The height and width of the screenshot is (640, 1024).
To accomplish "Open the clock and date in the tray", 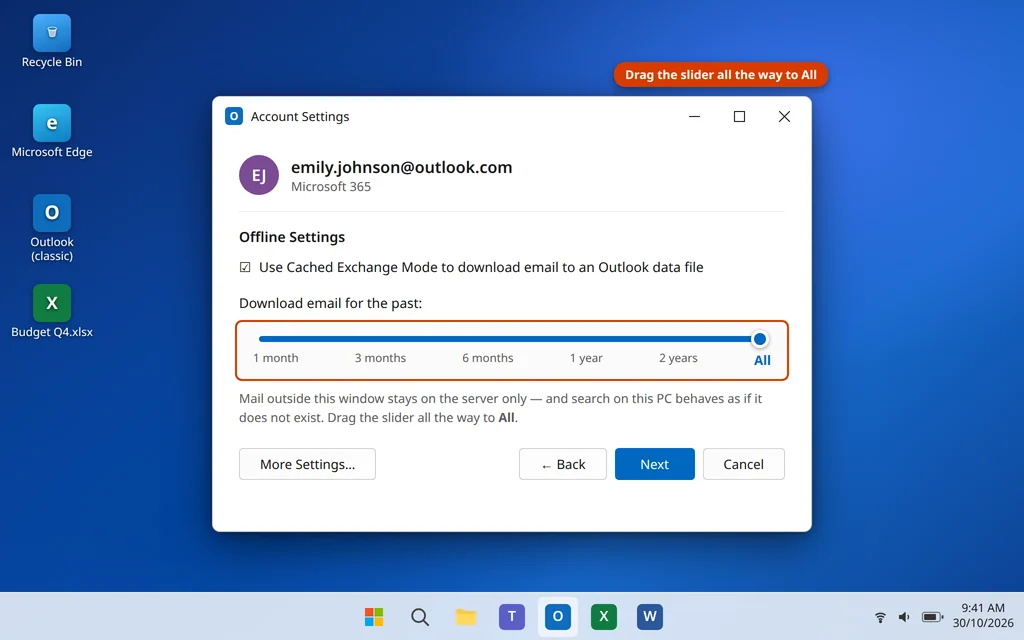I will 983,615.
